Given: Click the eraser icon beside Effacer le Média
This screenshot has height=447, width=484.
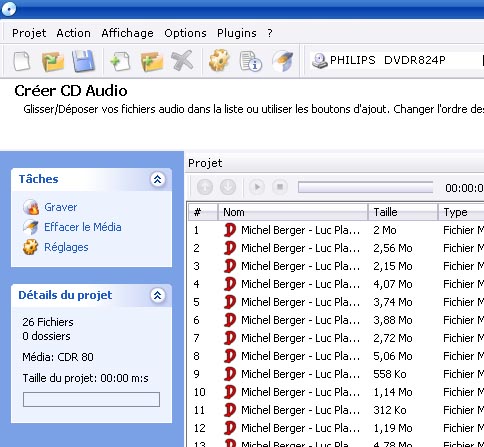Looking at the screenshot, I should point(31,227).
